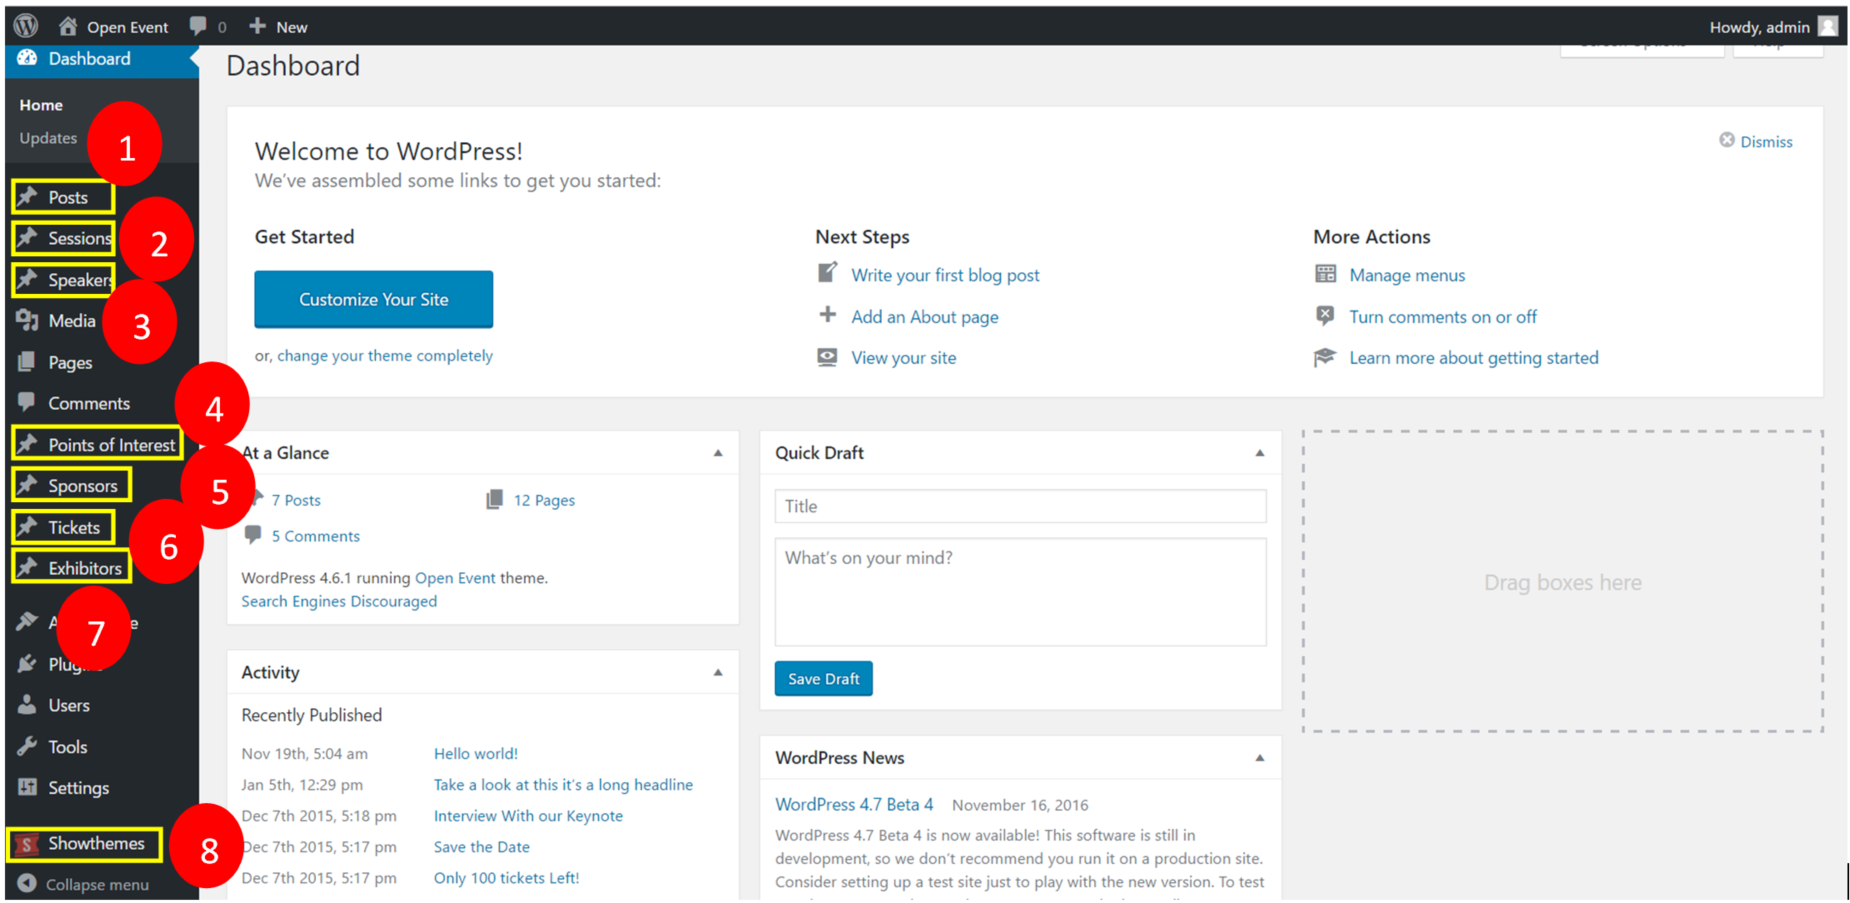This screenshot has height=903, width=1850.
Task: Click the Customize Your Site button
Action: (x=373, y=299)
